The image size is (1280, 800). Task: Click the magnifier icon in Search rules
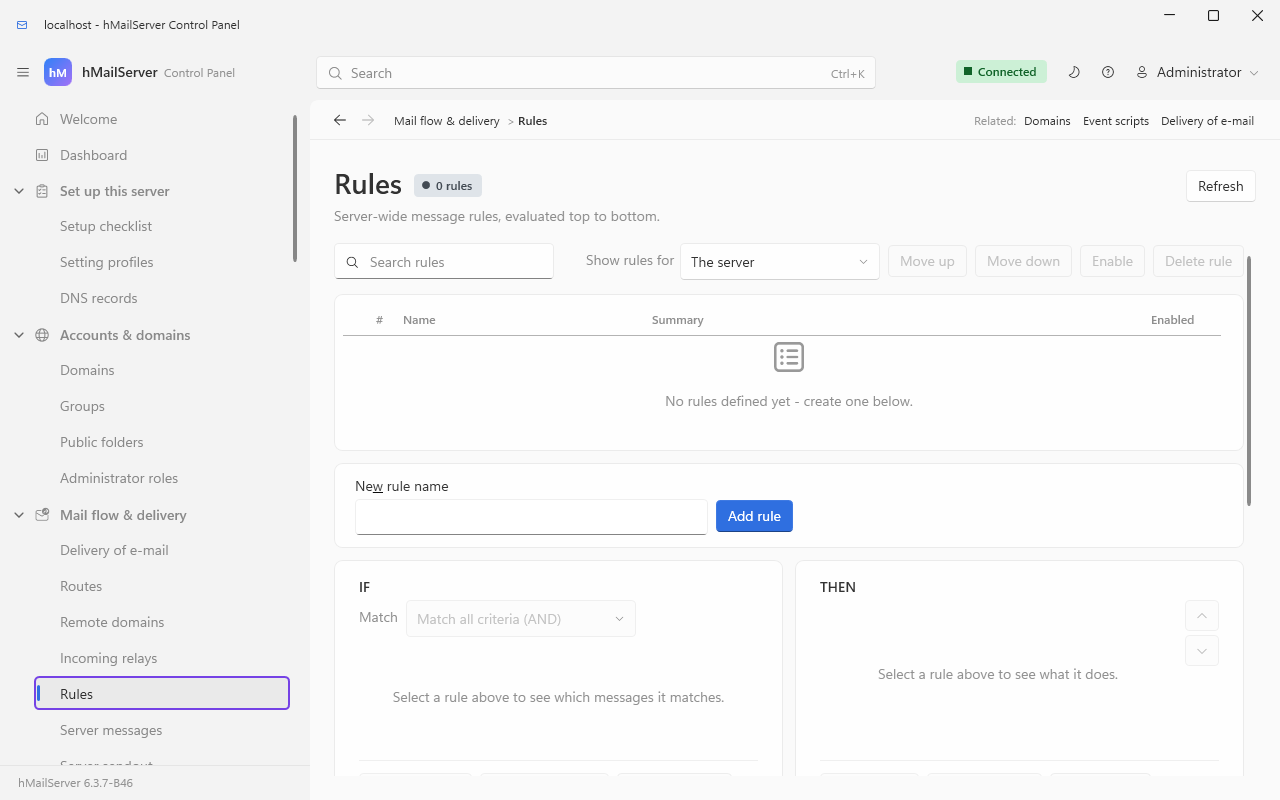[x=352, y=262]
